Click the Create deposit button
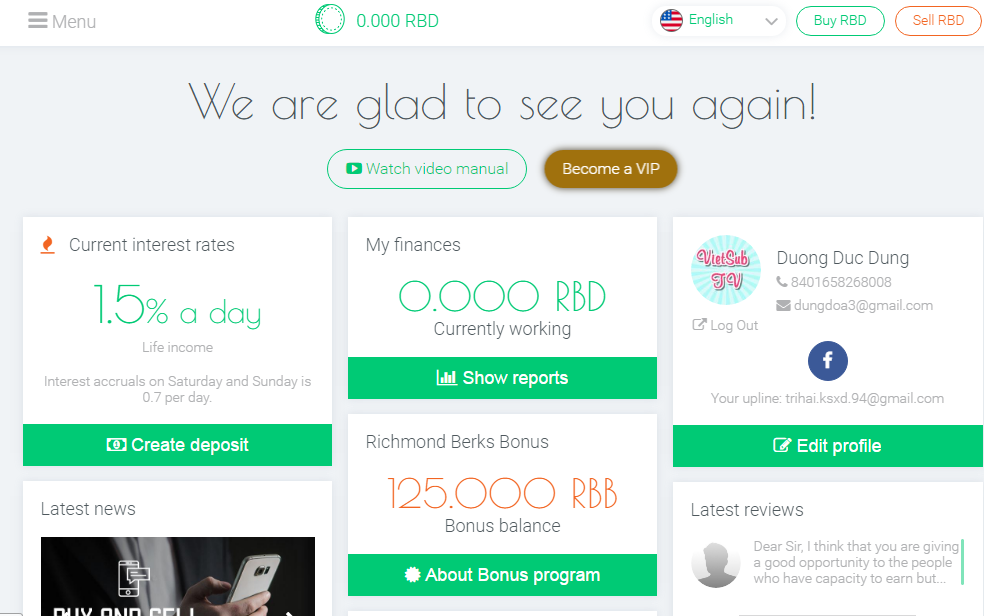Image resolution: width=984 pixels, height=616 pixels. 177,445
